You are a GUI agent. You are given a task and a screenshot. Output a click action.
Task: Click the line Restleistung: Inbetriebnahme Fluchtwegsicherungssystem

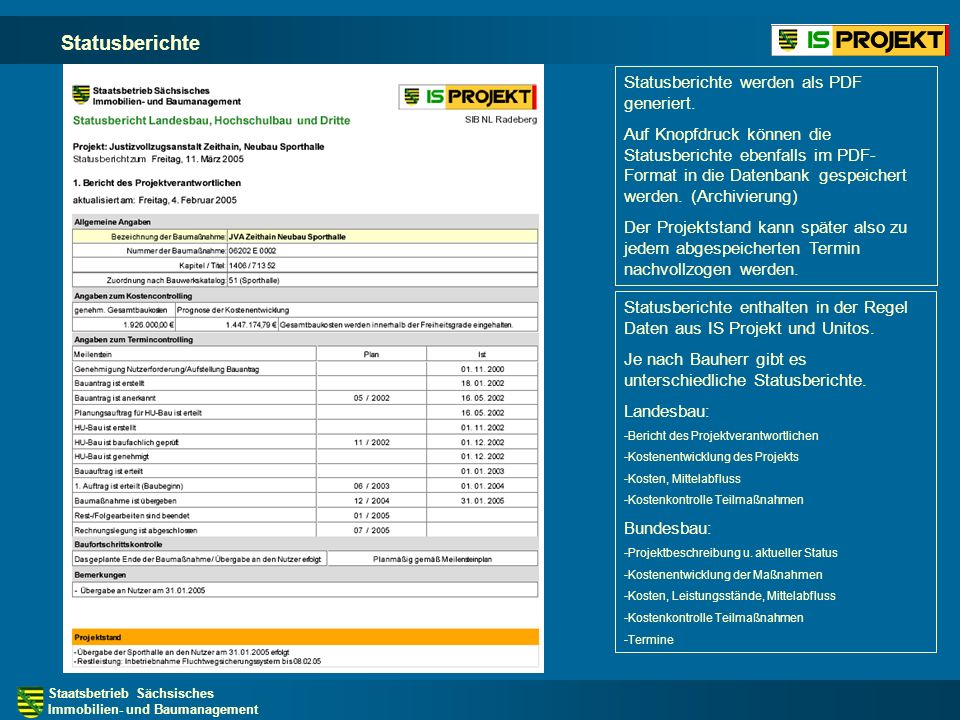(x=197, y=662)
